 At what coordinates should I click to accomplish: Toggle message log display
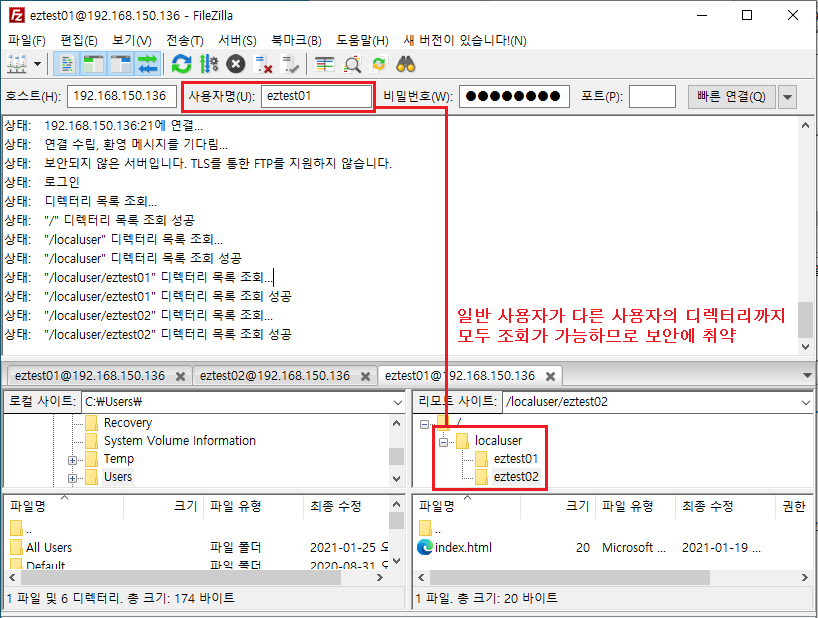click(x=67, y=64)
